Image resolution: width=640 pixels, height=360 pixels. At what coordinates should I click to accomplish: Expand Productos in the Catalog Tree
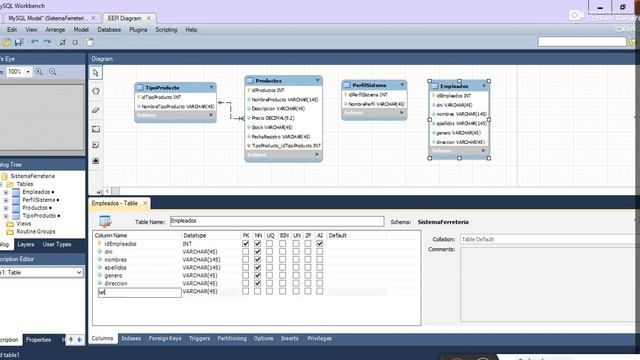pyautogui.click(x=6, y=208)
